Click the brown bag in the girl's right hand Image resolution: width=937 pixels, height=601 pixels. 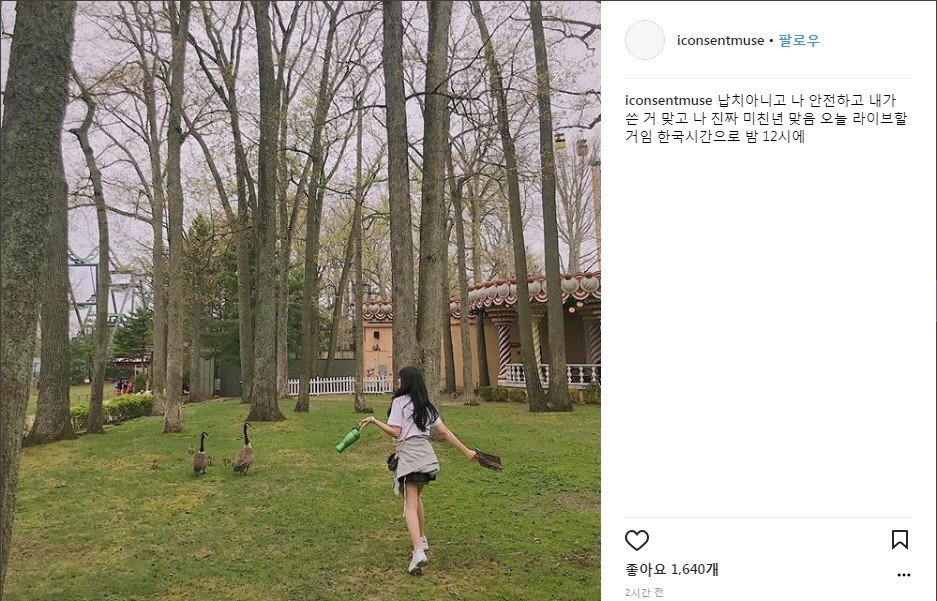tap(488, 459)
